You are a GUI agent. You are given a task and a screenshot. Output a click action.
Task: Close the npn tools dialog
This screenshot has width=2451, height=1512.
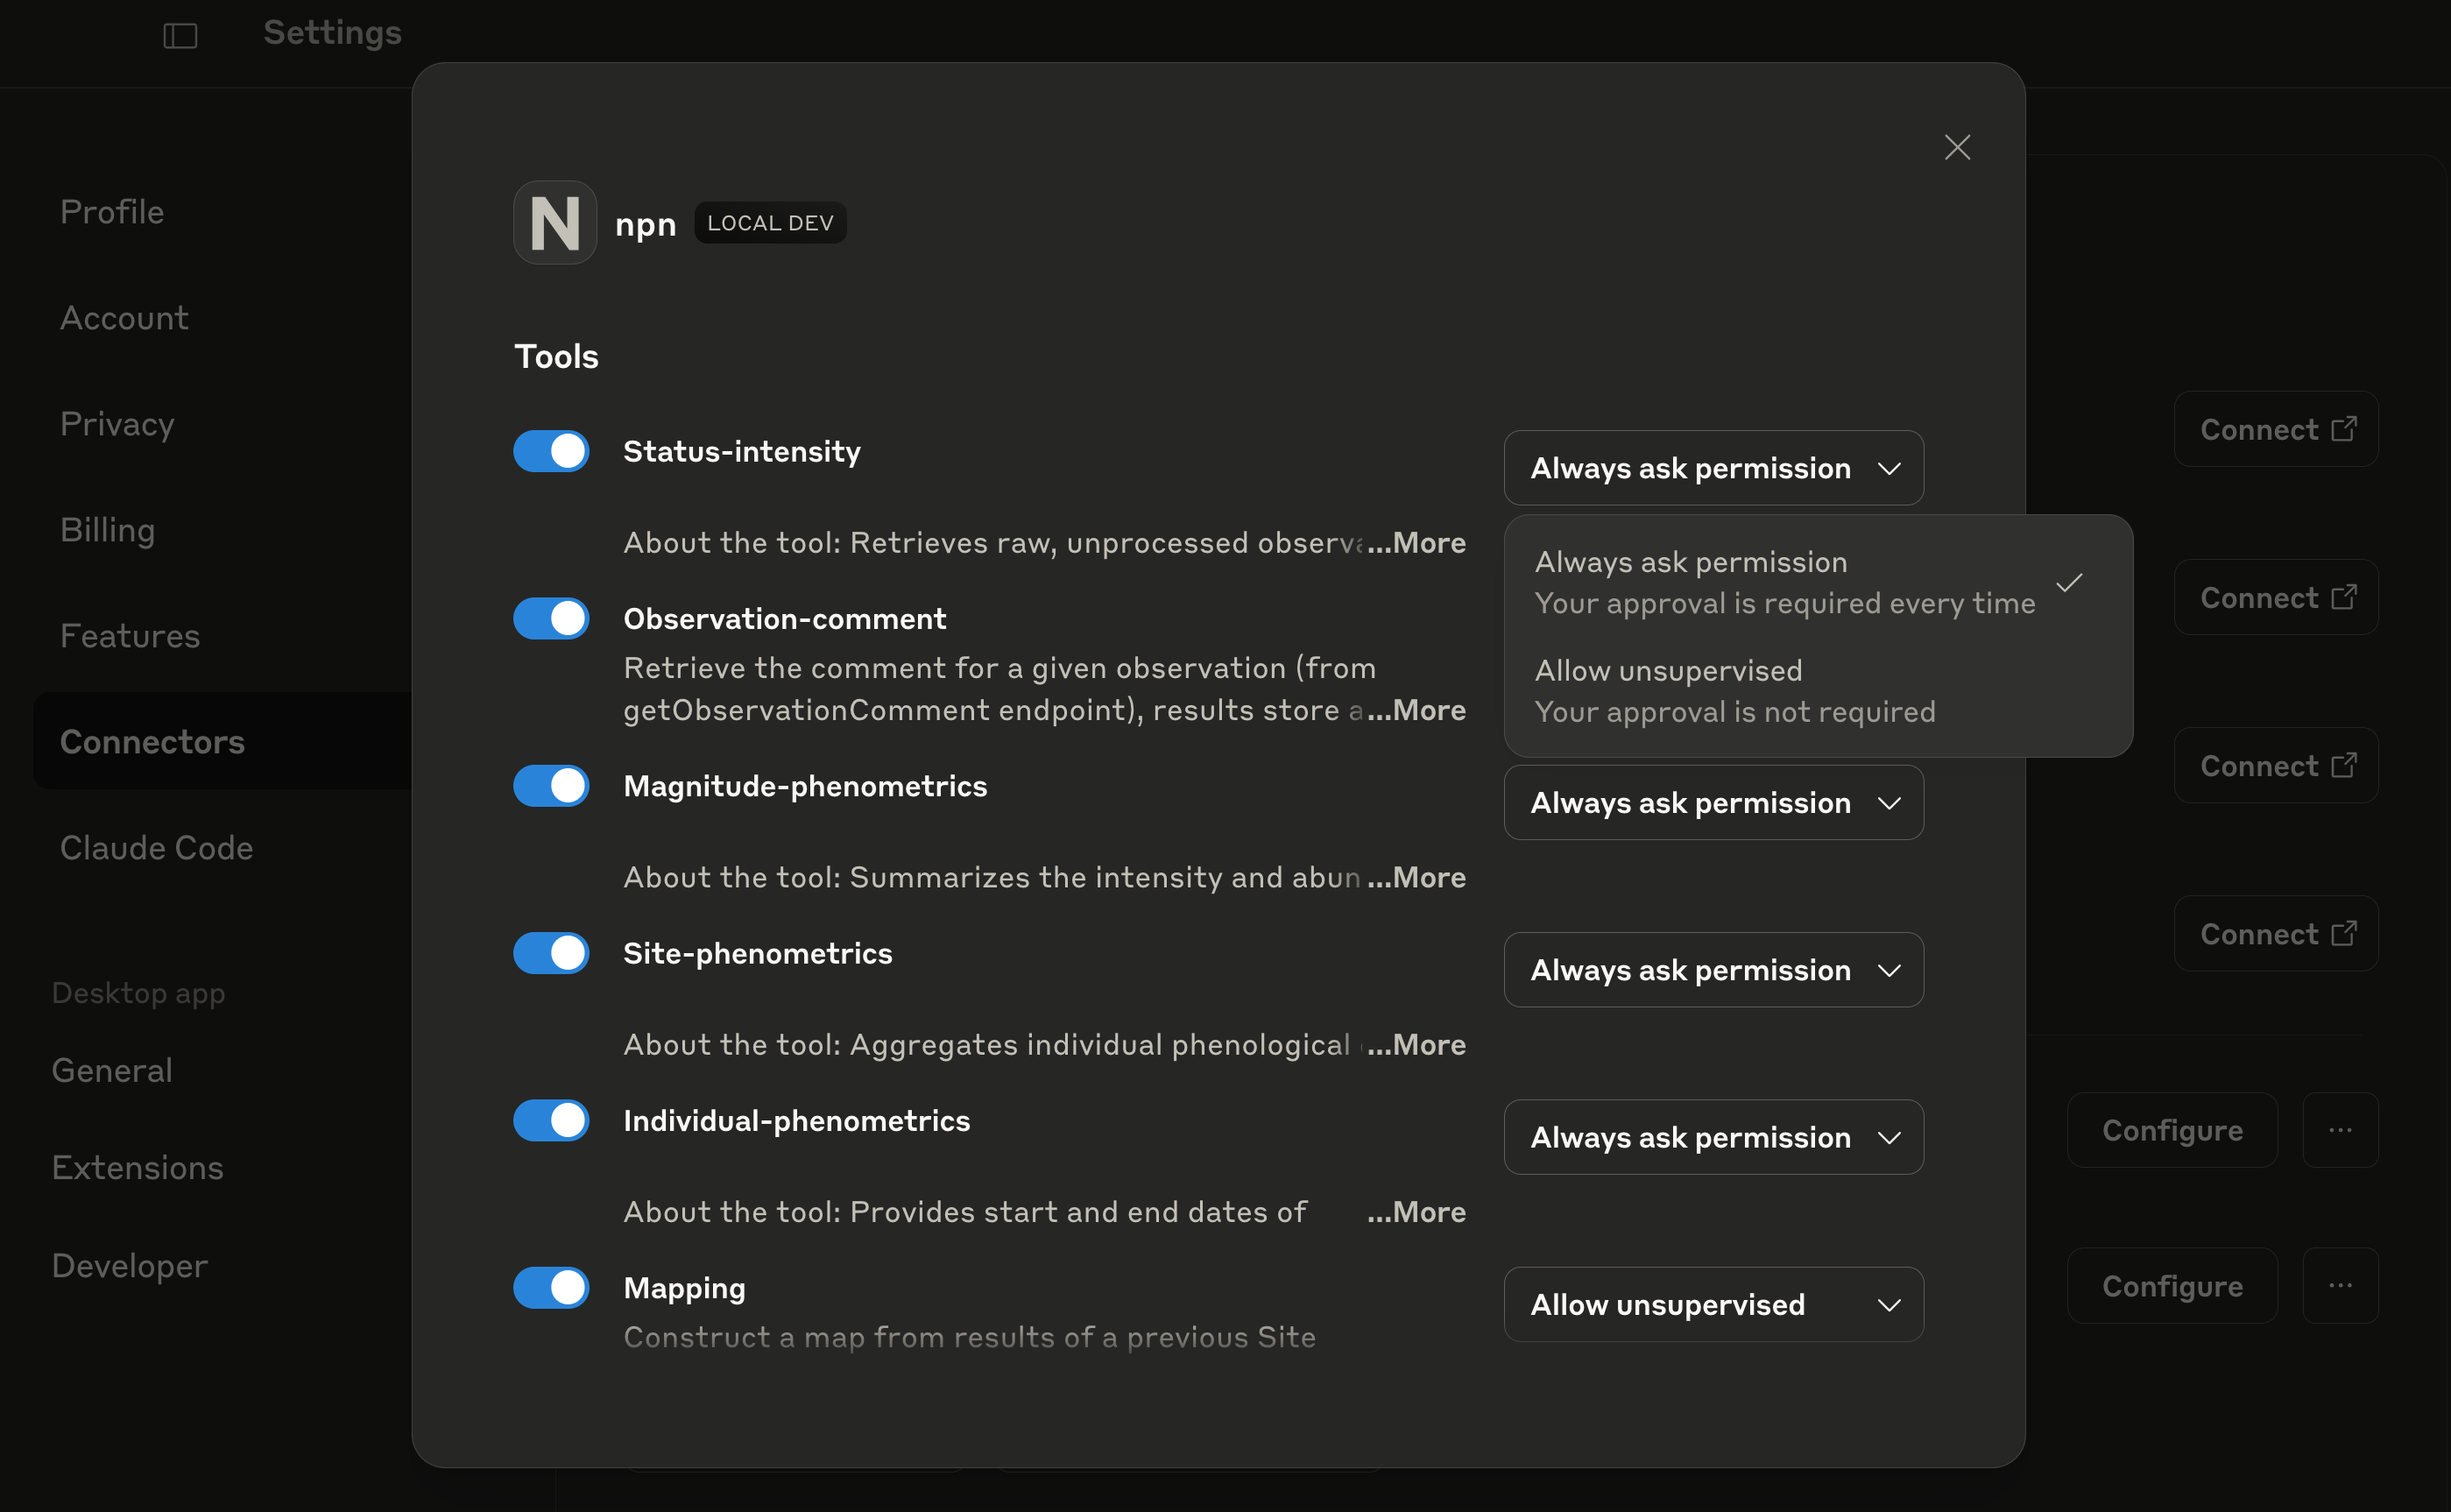tap(1957, 147)
